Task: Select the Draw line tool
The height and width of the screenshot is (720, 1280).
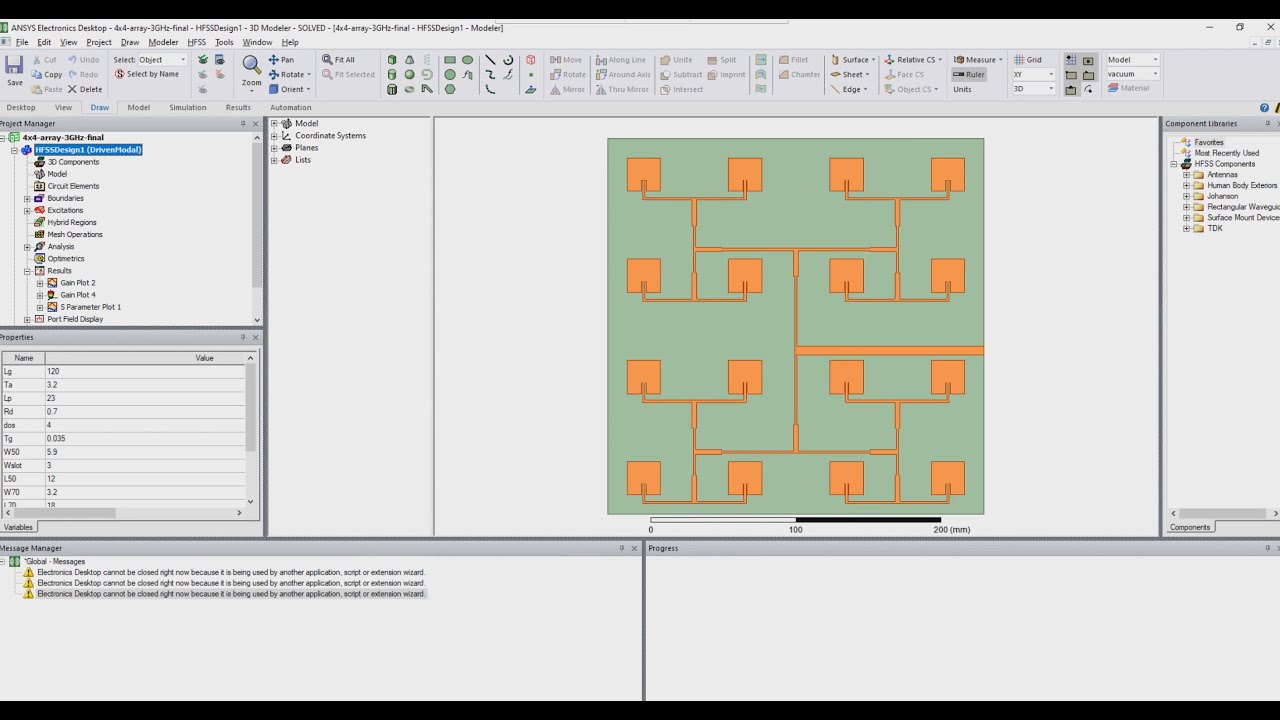Action: pos(490,60)
